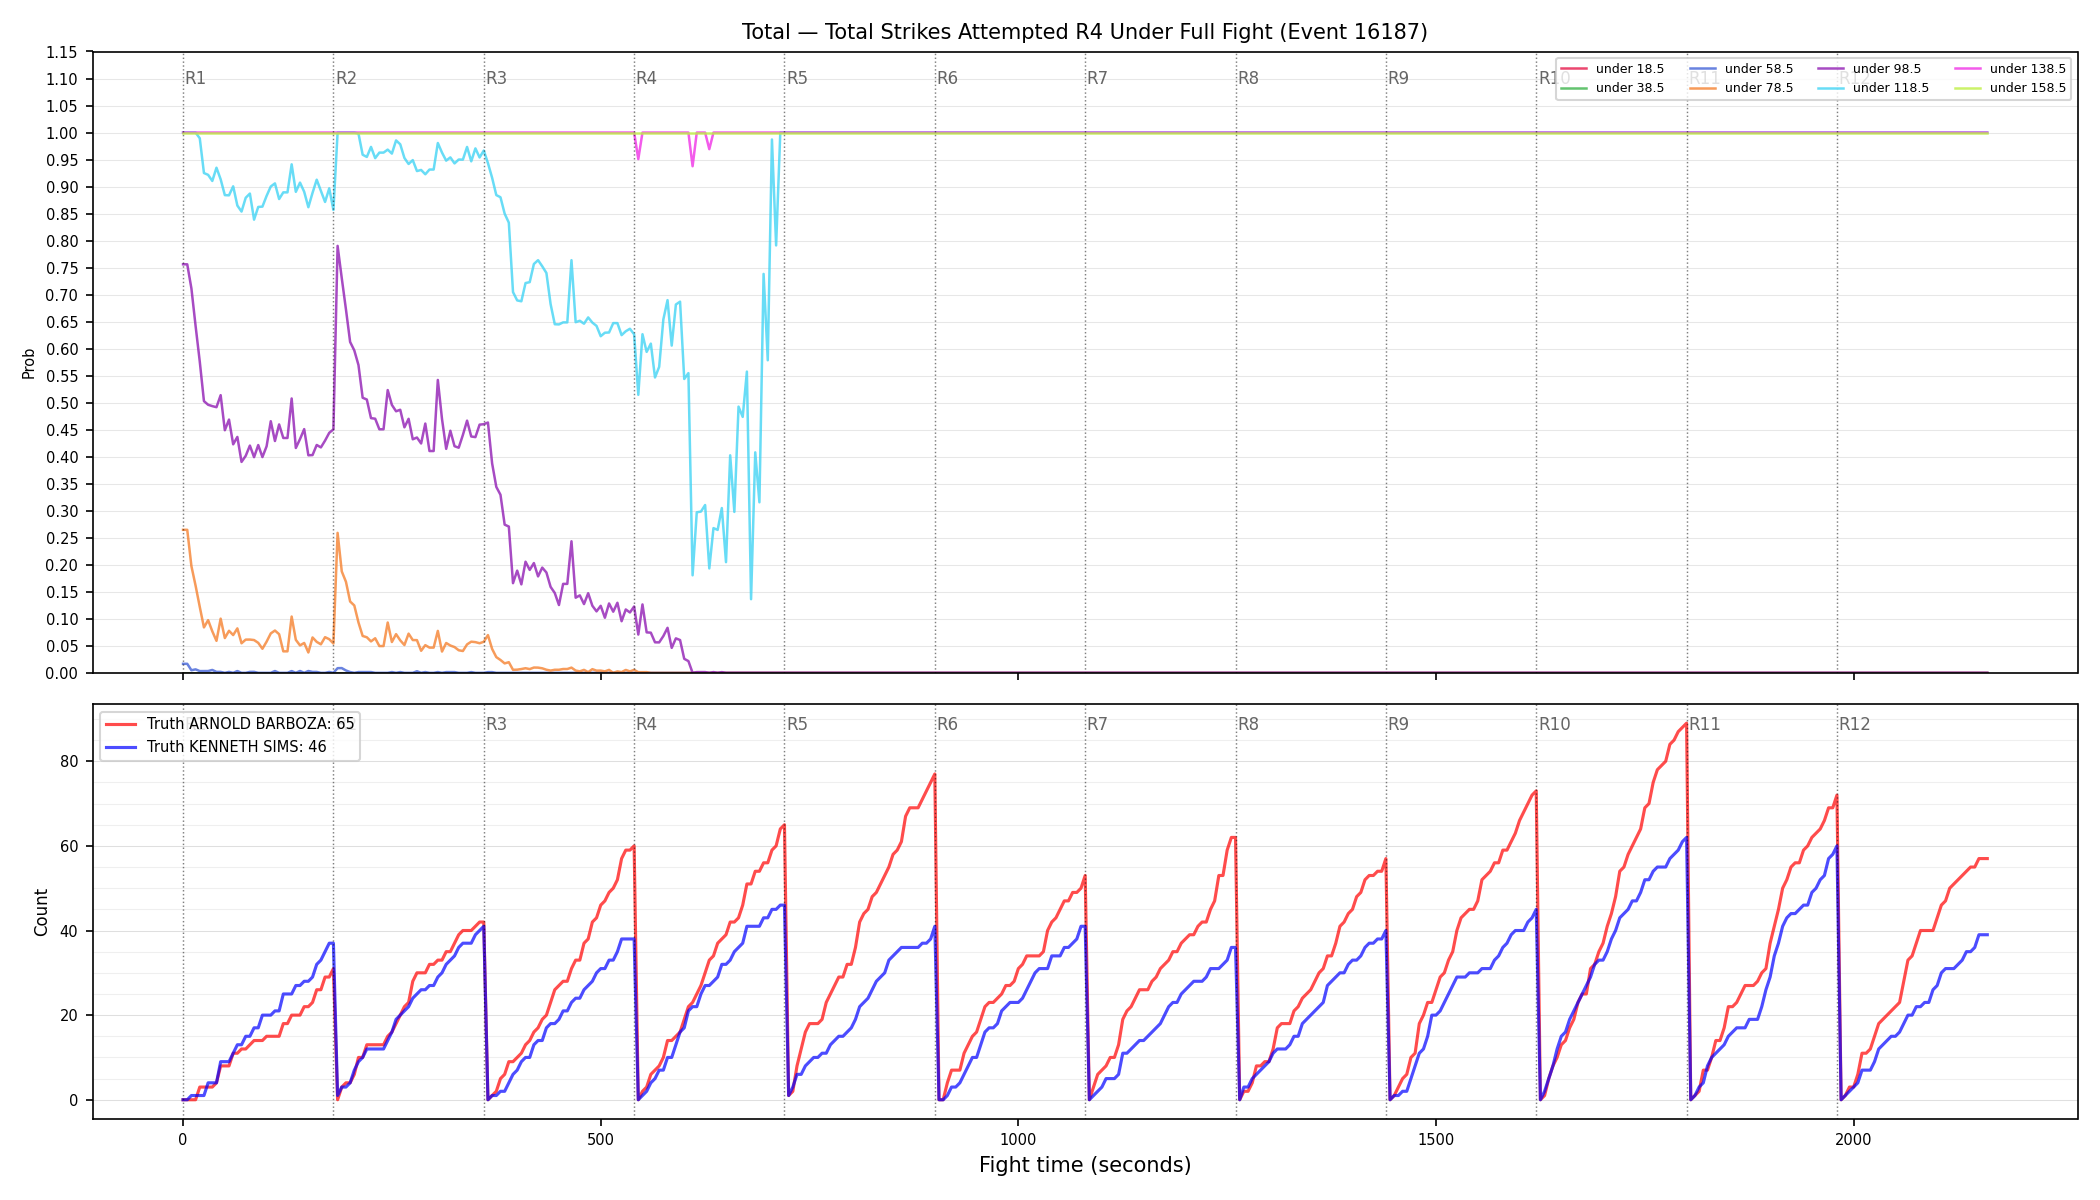
Task: Click the 2000 tick on fight time axis
Action: tap(1854, 1139)
